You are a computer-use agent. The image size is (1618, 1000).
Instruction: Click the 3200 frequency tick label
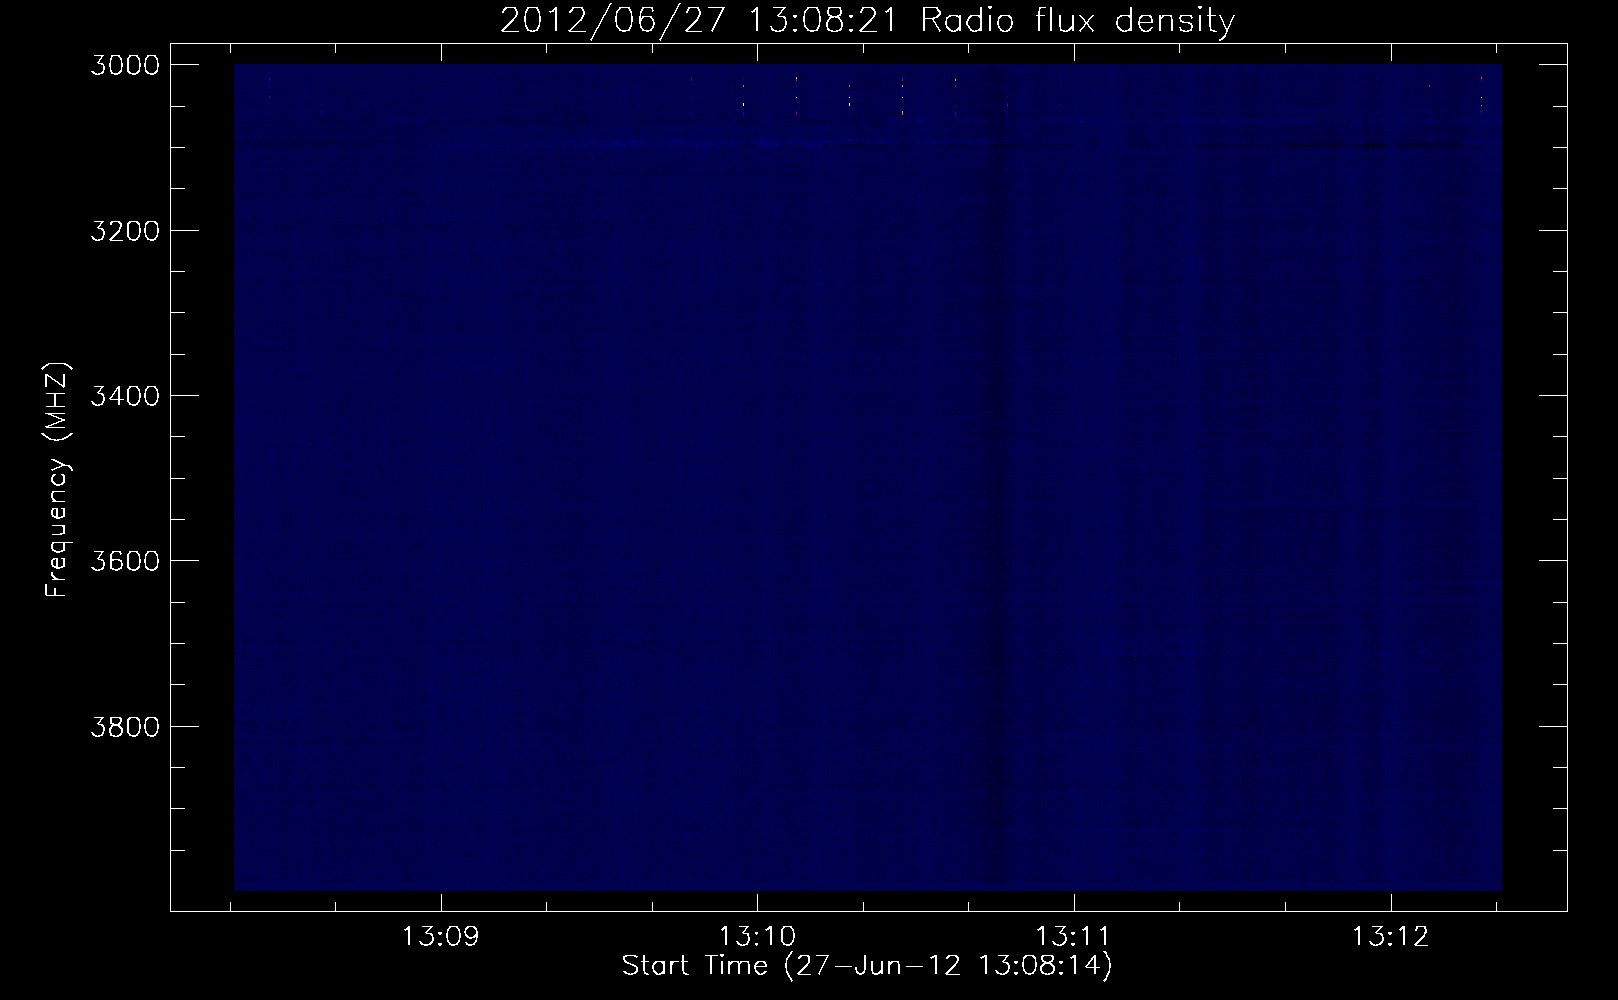pyautogui.click(x=125, y=231)
